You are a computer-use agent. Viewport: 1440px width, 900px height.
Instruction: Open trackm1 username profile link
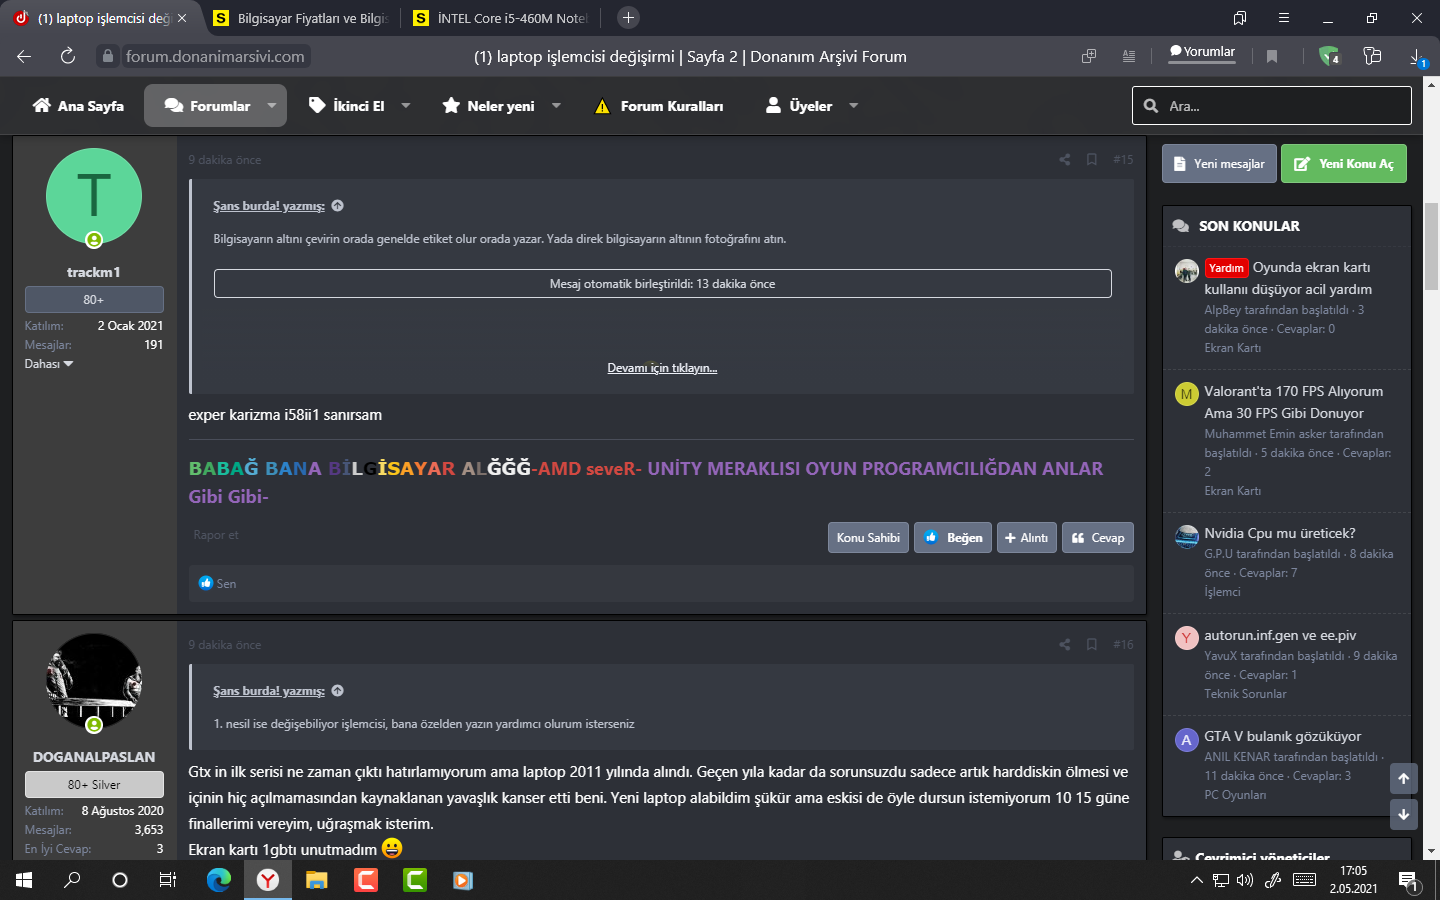point(94,272)
